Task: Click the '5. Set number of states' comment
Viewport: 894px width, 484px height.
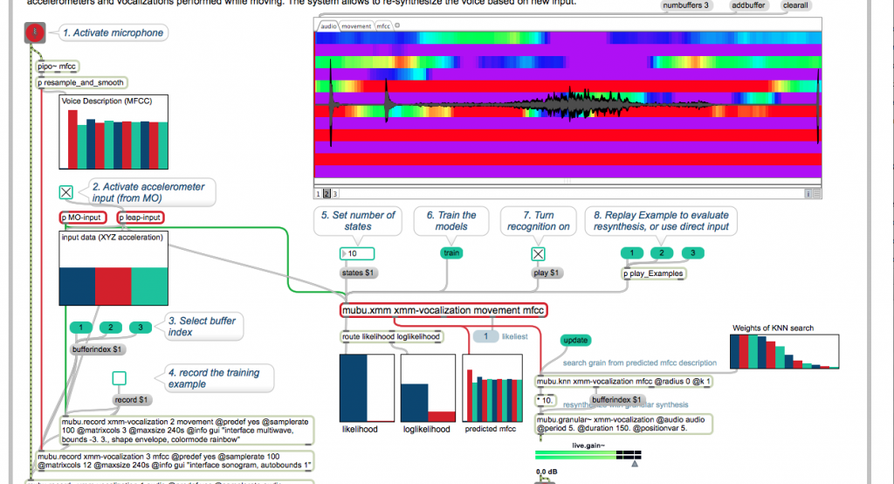Action: pos(357,221)
